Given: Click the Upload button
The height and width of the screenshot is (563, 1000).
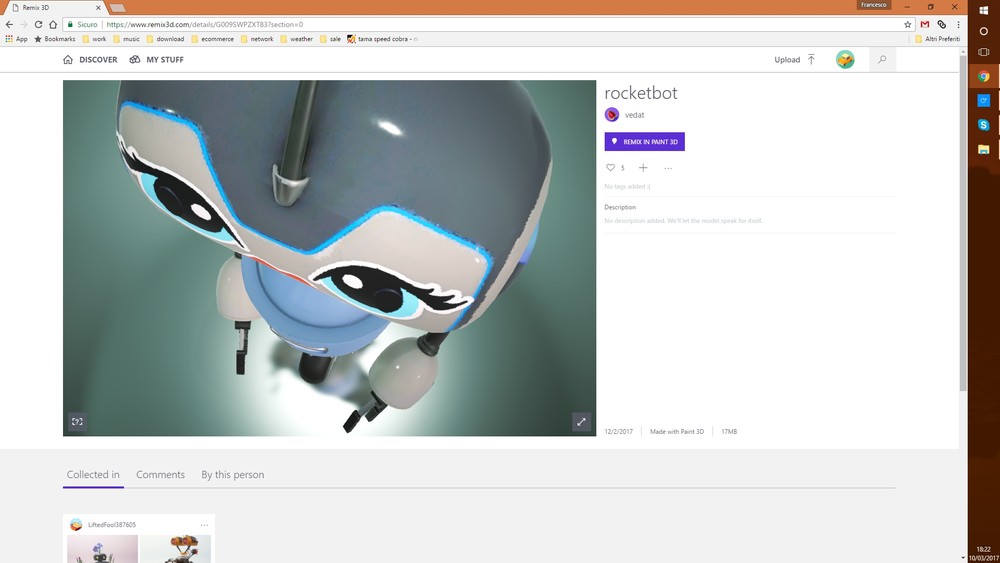Looking at the screenshot, I should click(795, 59).
